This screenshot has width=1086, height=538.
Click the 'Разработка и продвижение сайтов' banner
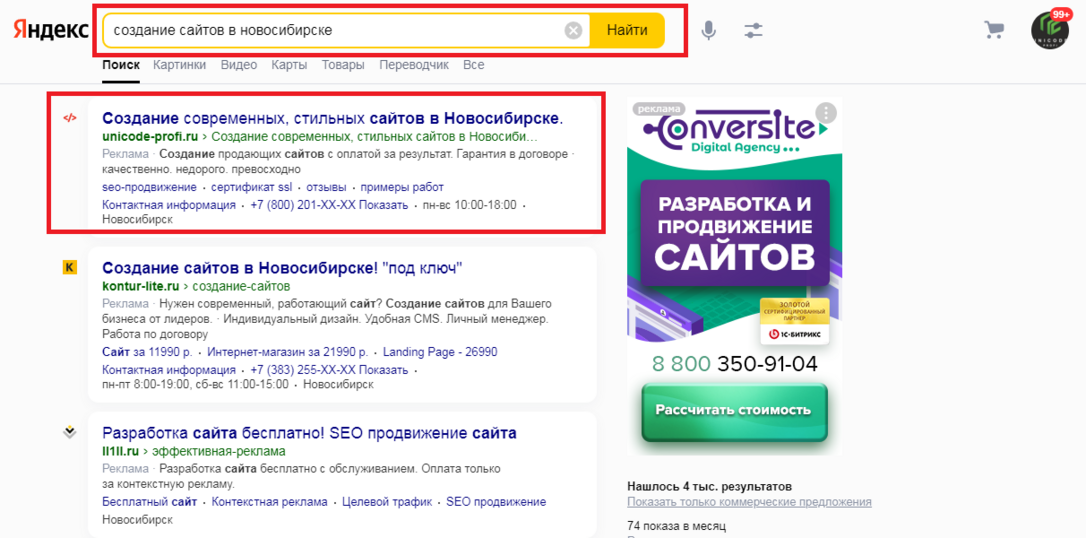tap(734, 234)
